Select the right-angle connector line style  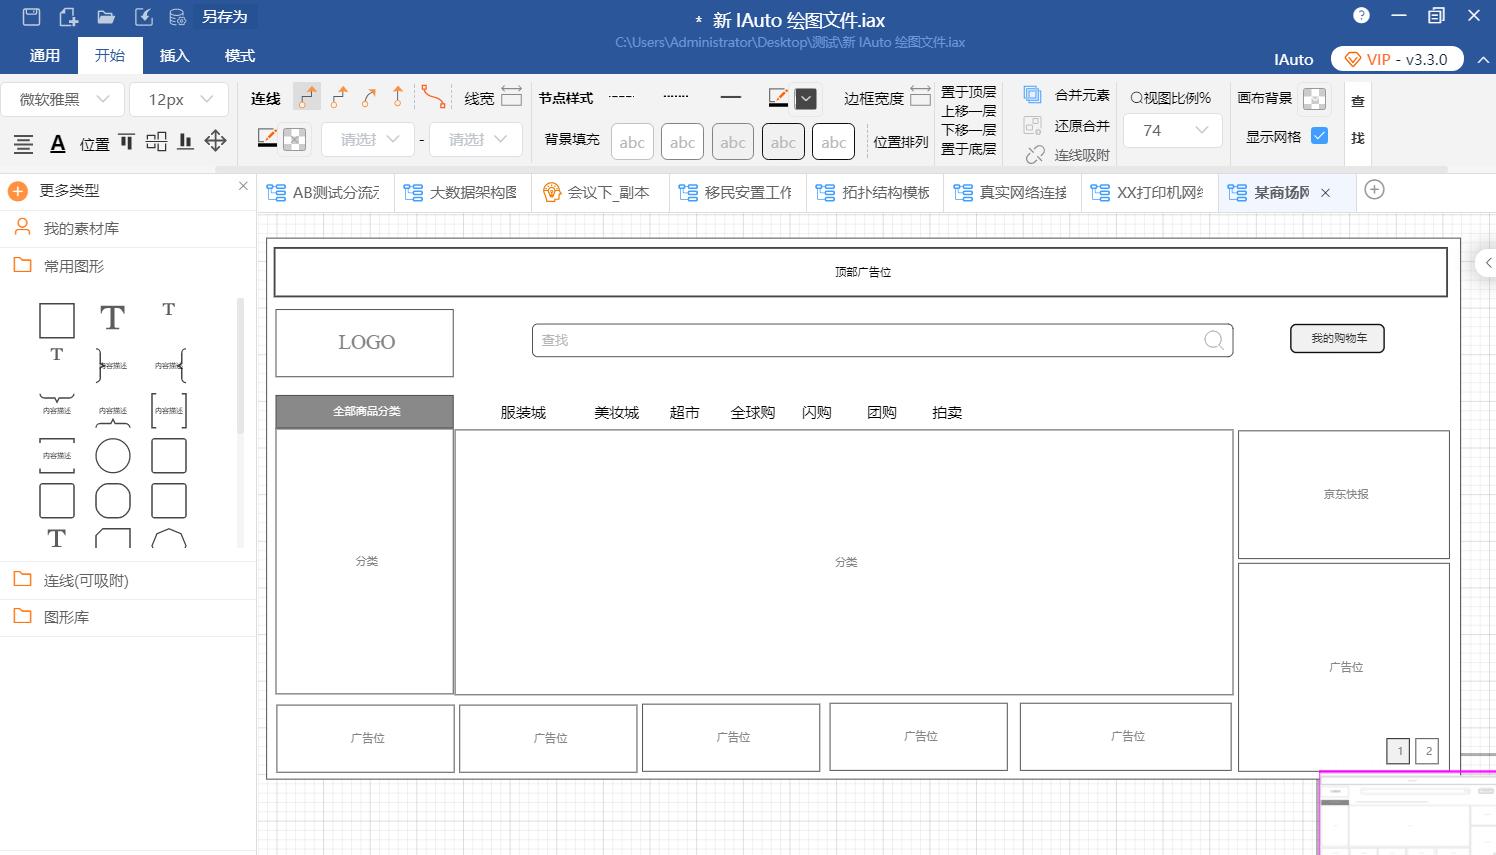point(307,96)
